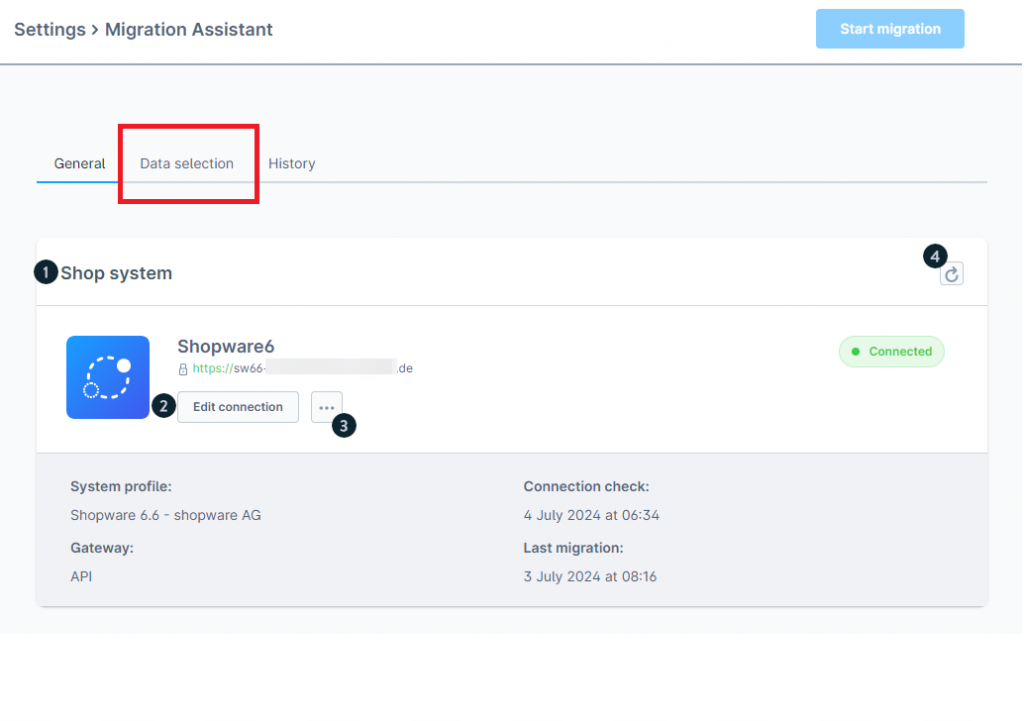
Task: Click the Connected status badge
Action: pos(891,351)
